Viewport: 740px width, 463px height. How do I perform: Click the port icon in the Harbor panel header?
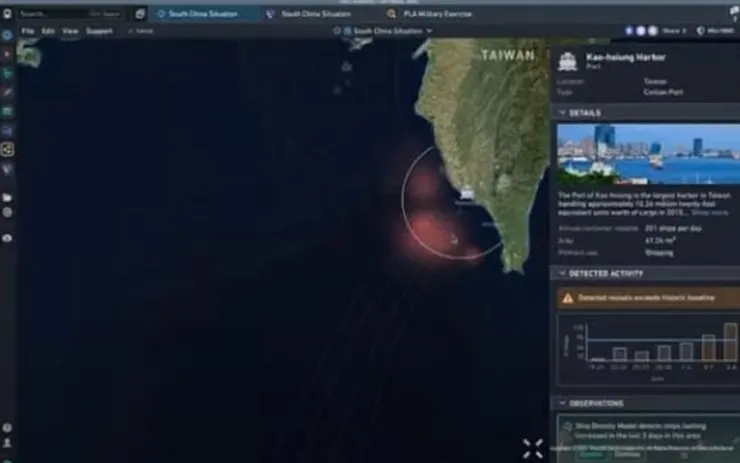[x=567, y=62]
